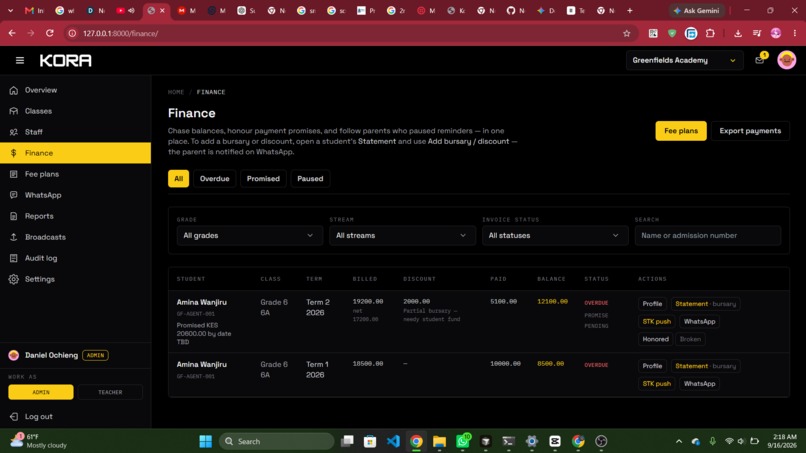Click the address bar URL

[120, 33]
